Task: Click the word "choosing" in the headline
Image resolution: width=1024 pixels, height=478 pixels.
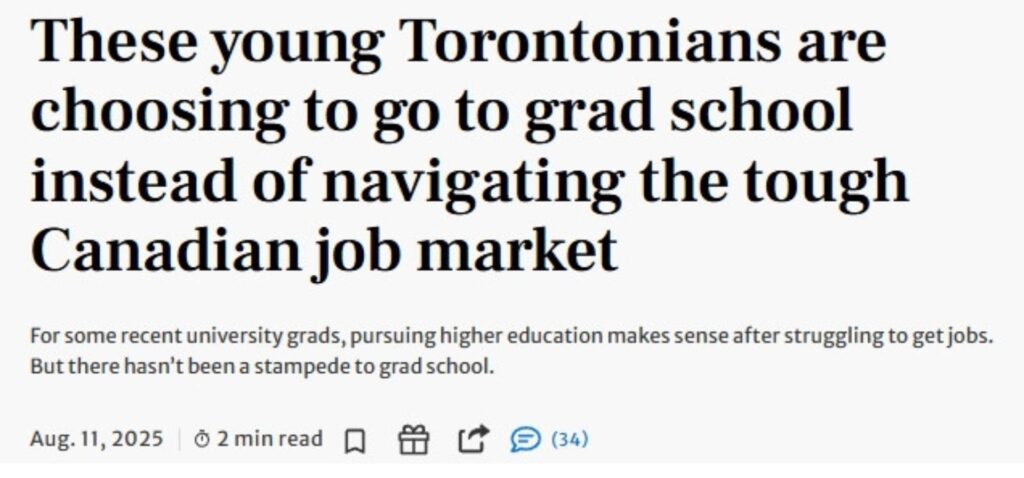Action: (x=160, y=111)
